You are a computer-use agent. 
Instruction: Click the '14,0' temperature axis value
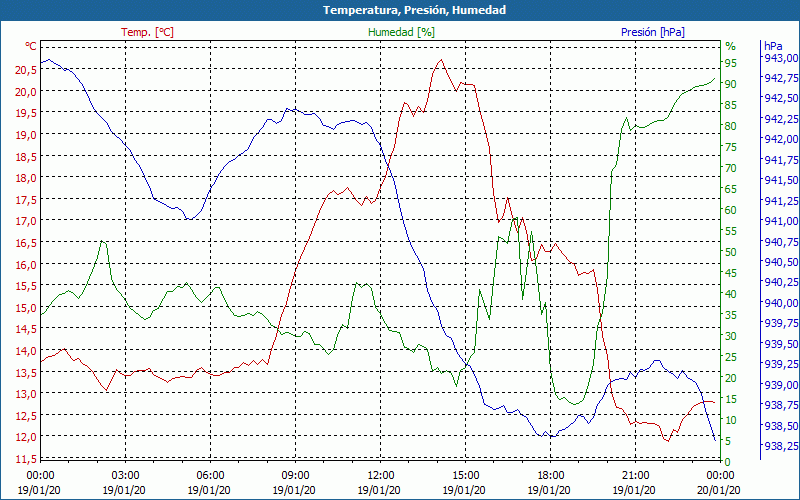click(x=26, y=351)
